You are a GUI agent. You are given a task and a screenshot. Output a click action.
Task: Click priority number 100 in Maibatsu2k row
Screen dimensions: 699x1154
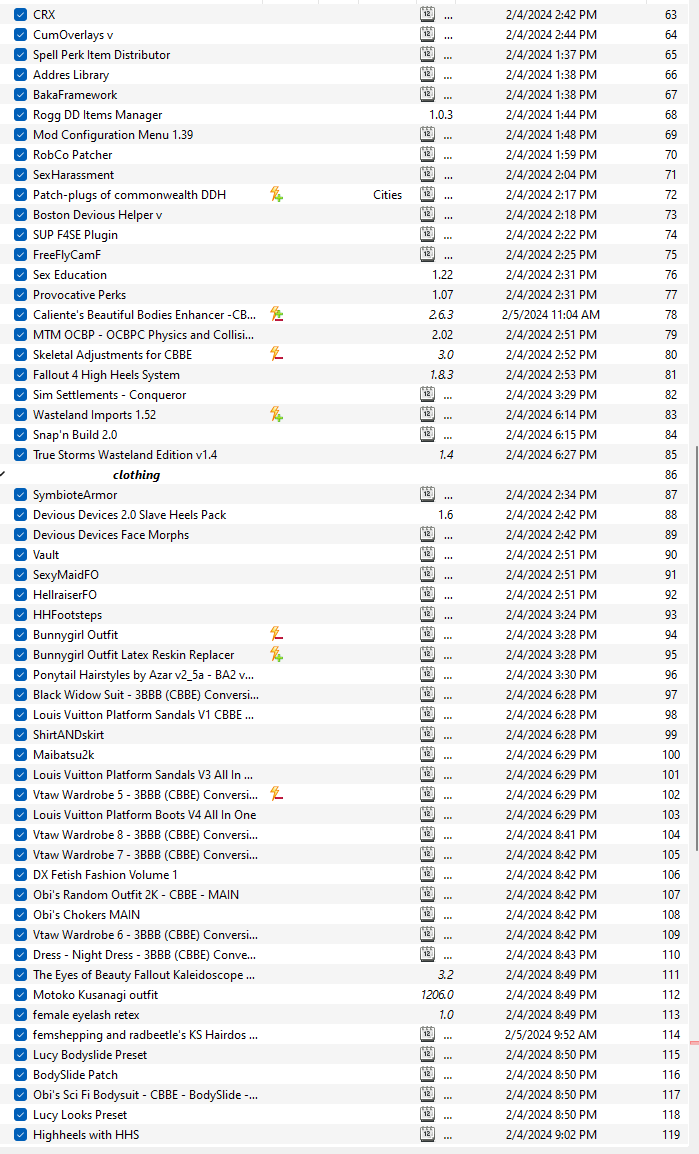click(x=671, y=754)
